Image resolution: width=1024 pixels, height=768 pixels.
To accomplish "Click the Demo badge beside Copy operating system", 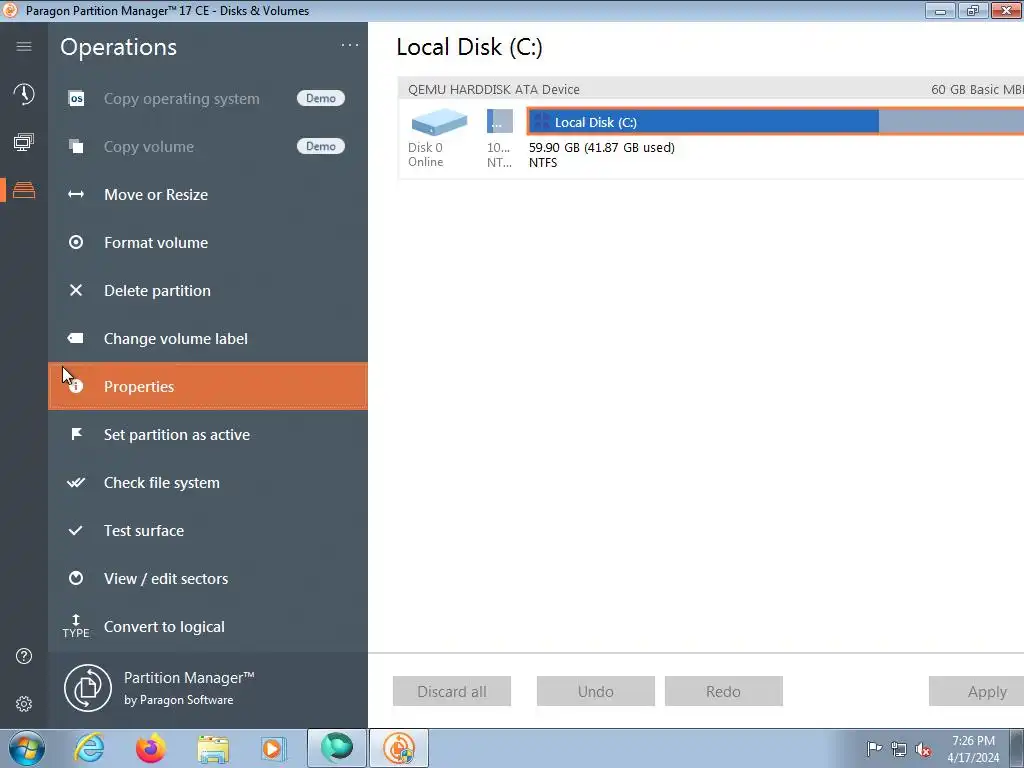I will (321, 98).
